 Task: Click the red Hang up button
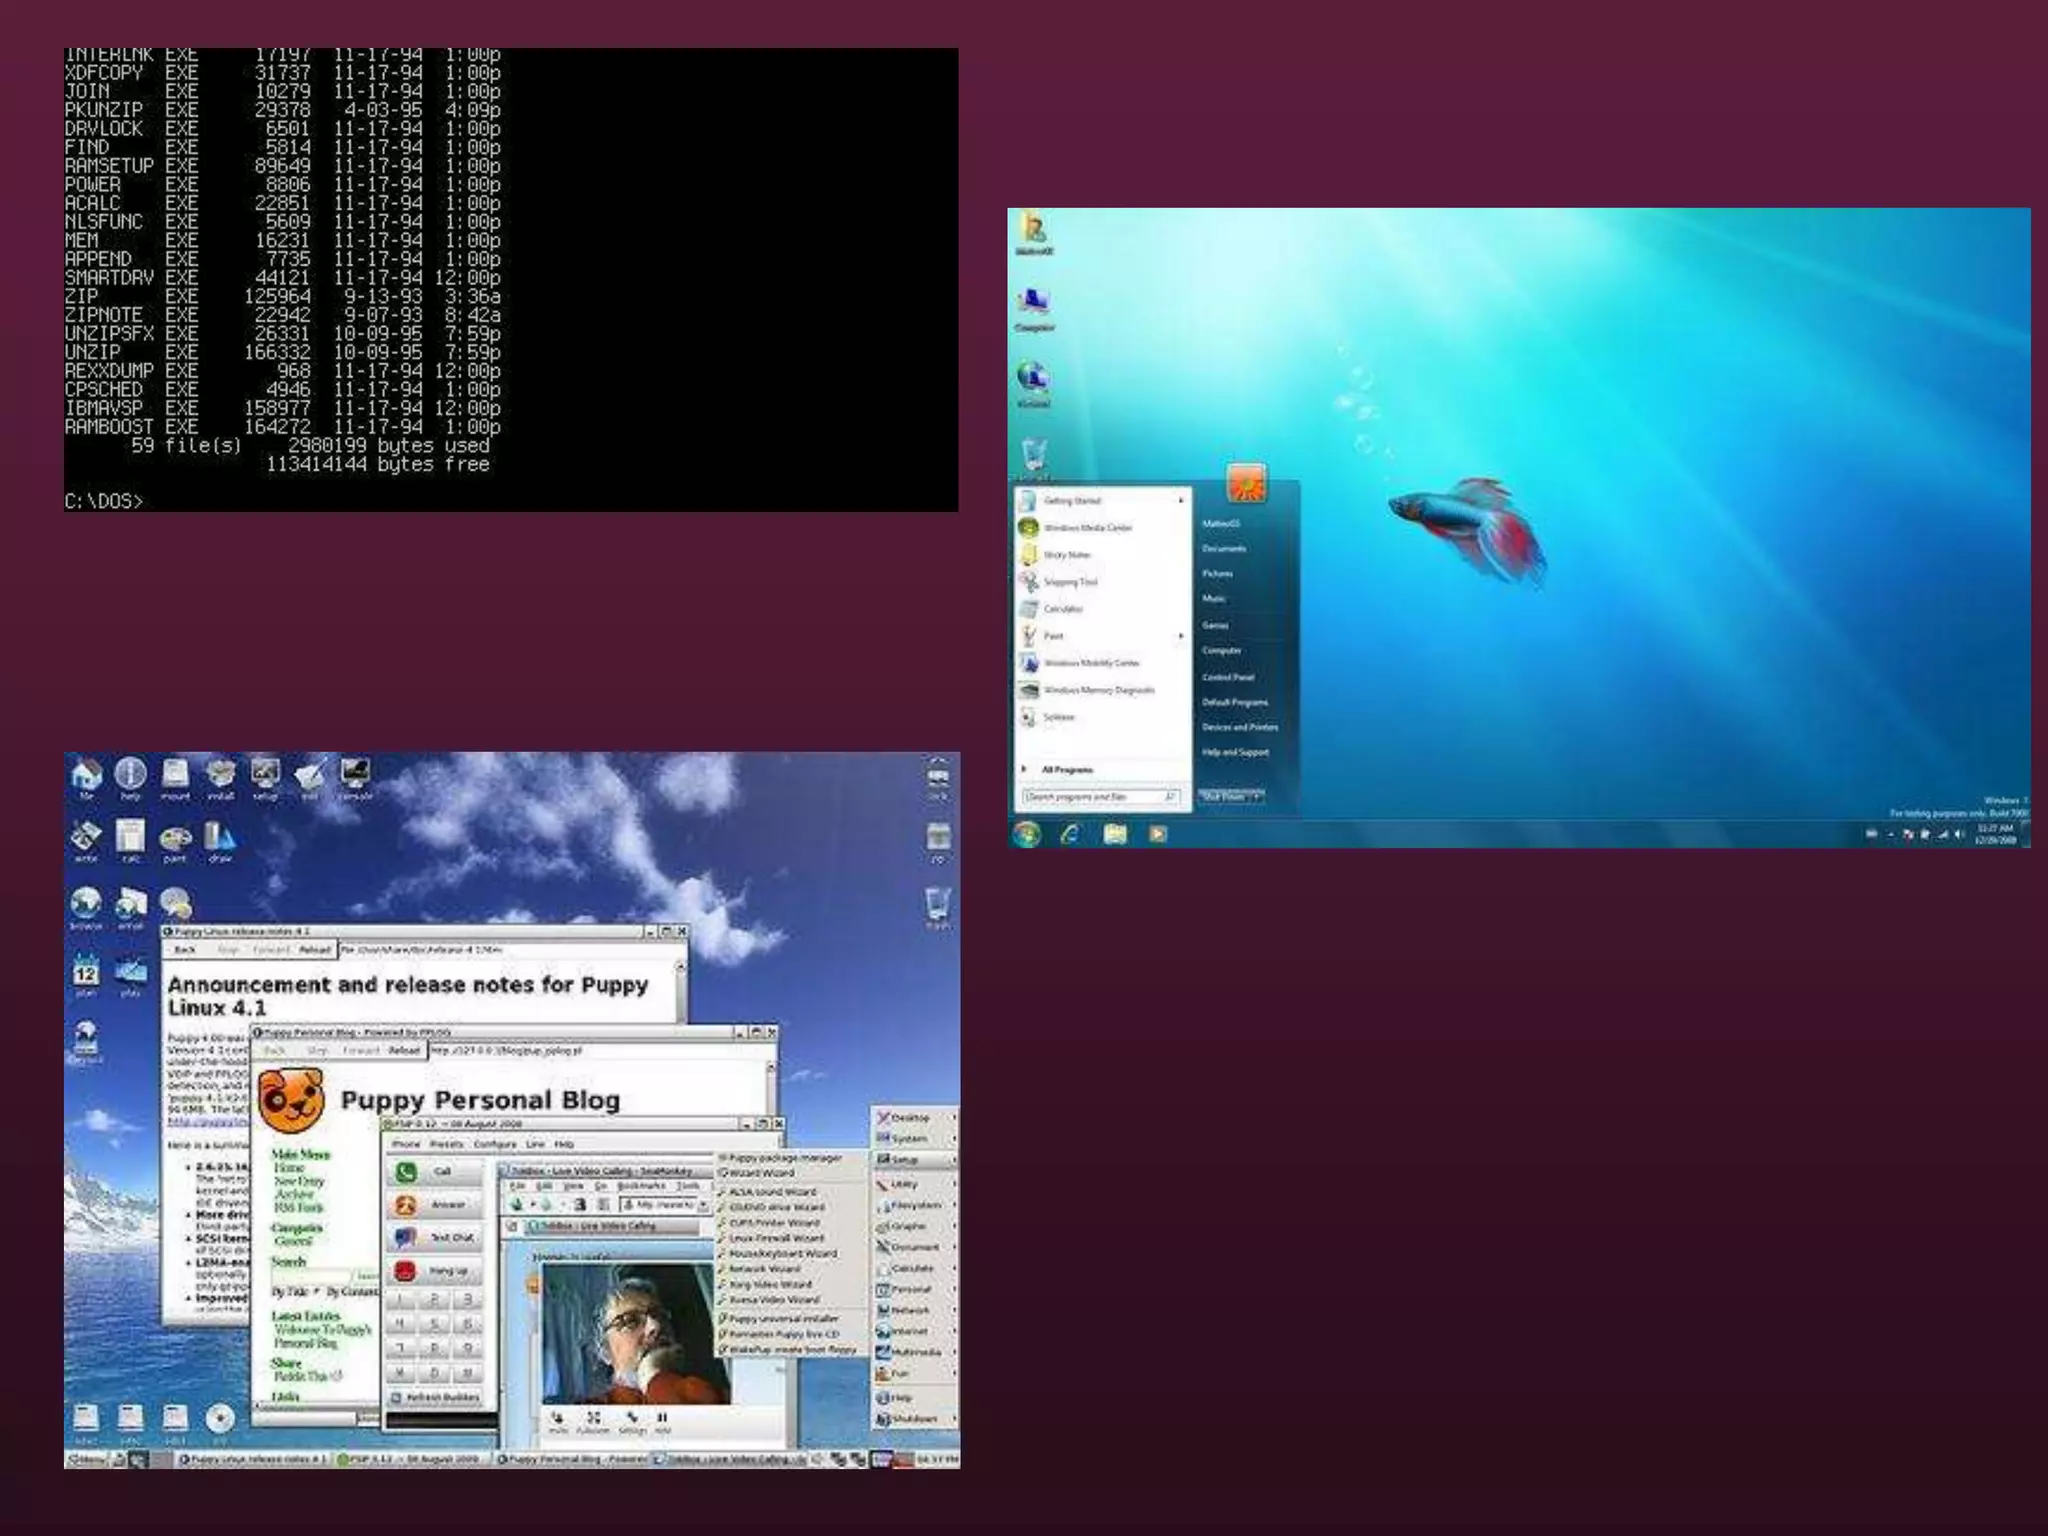(x=434, y=1271)
